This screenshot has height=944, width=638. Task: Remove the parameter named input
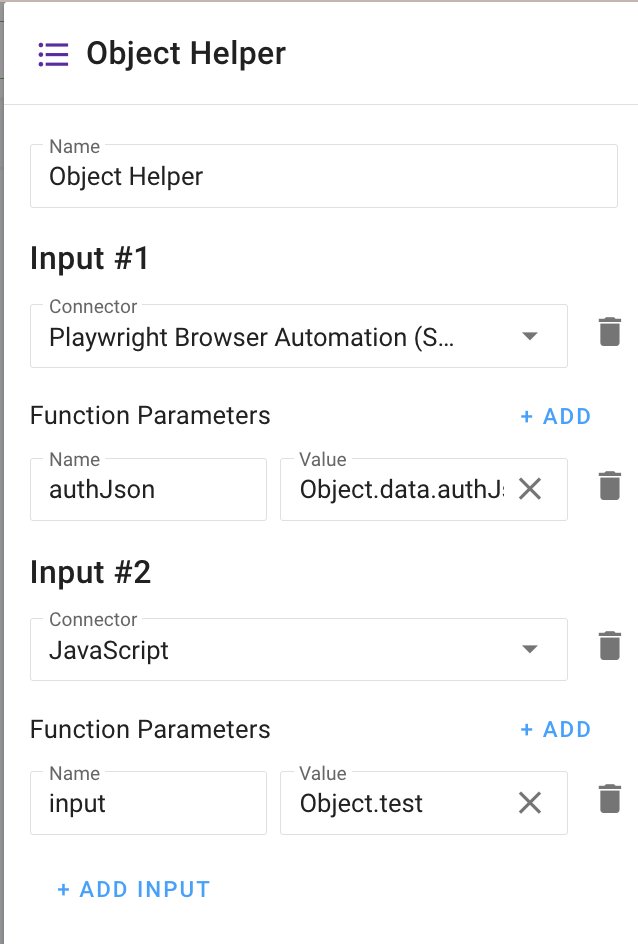coord(609,799)
